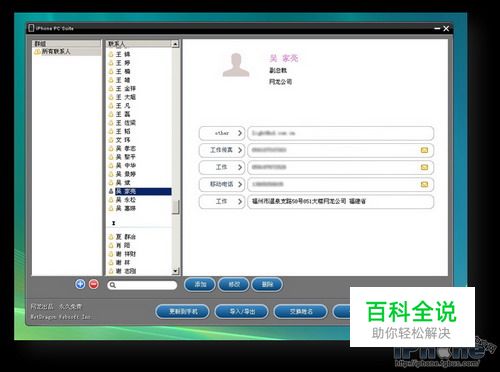Click the 更新到手机 button

(183, 312)
